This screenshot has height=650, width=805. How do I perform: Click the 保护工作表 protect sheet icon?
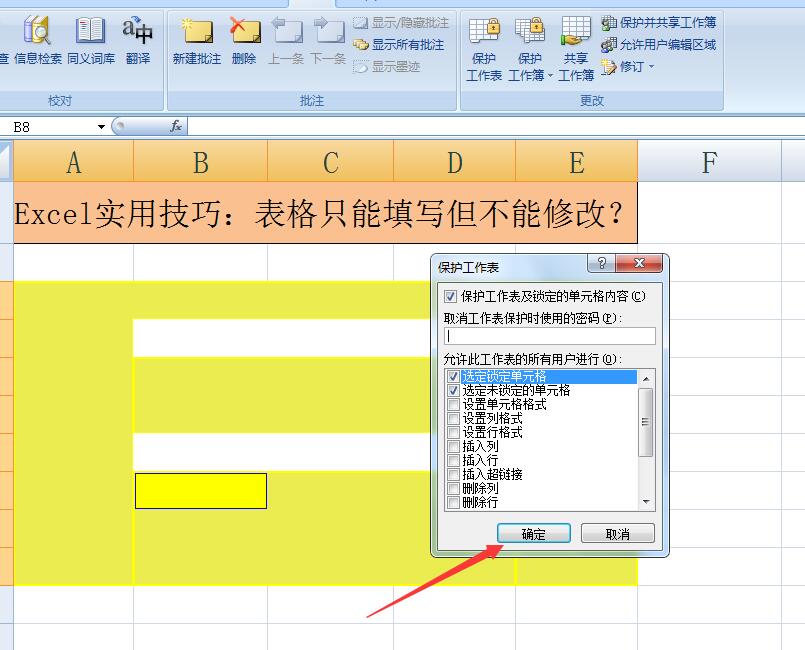[484, 49]
